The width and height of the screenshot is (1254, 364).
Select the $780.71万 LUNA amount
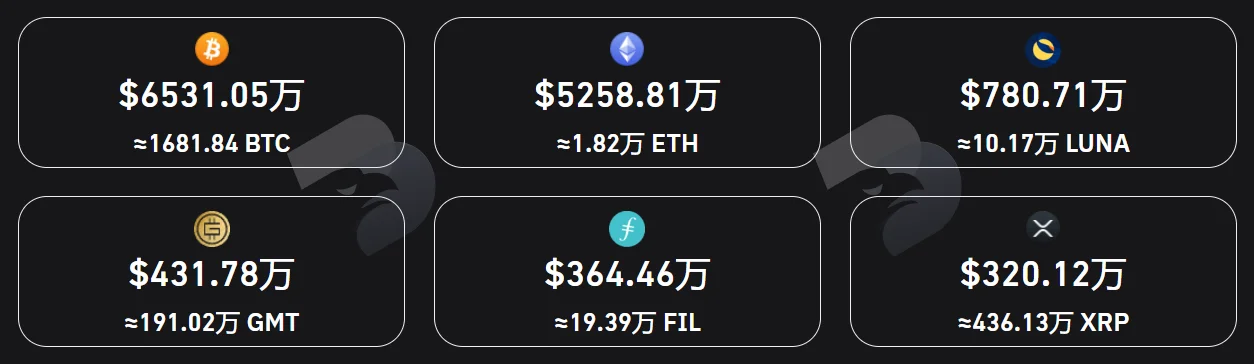pyautogui.click(x=1043, y=96)
